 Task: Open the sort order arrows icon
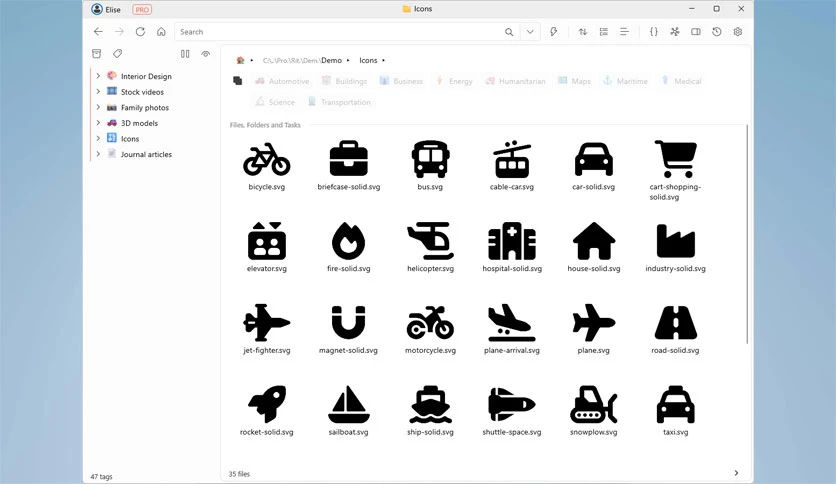coord(583,32)
